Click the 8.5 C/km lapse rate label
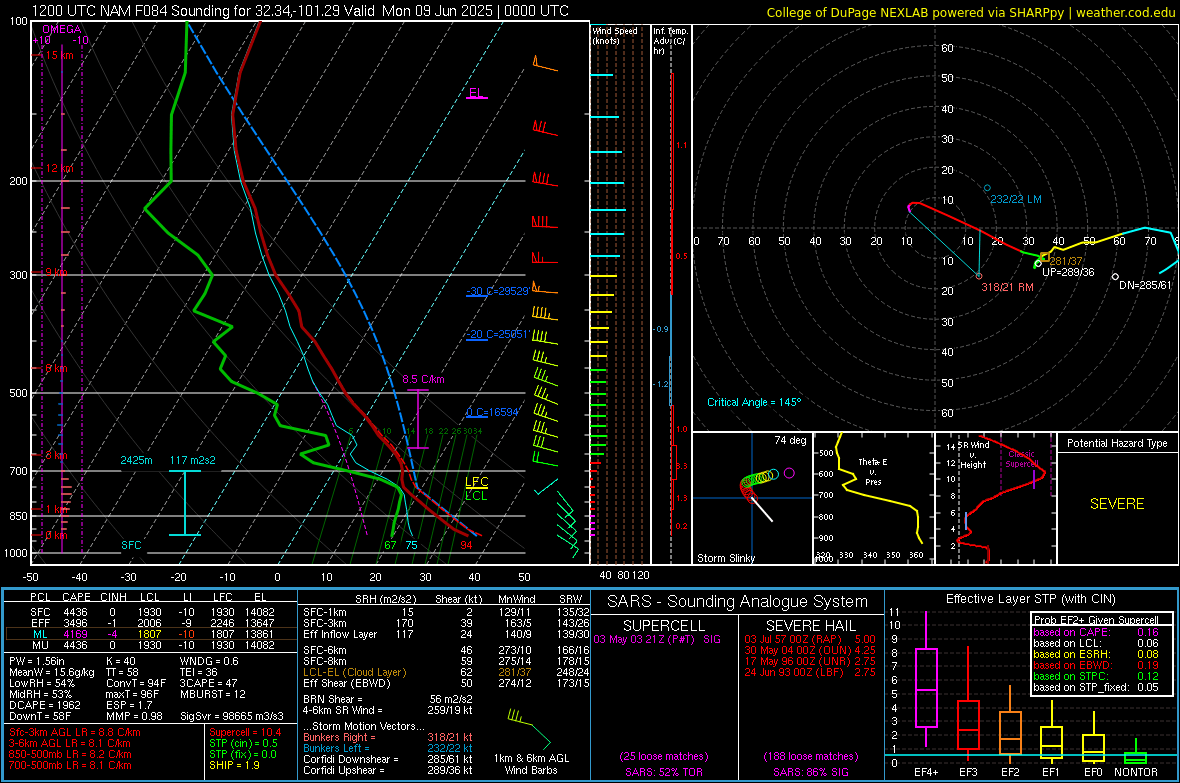This screenshot has height=783, width=1180. tap(423, 379)
